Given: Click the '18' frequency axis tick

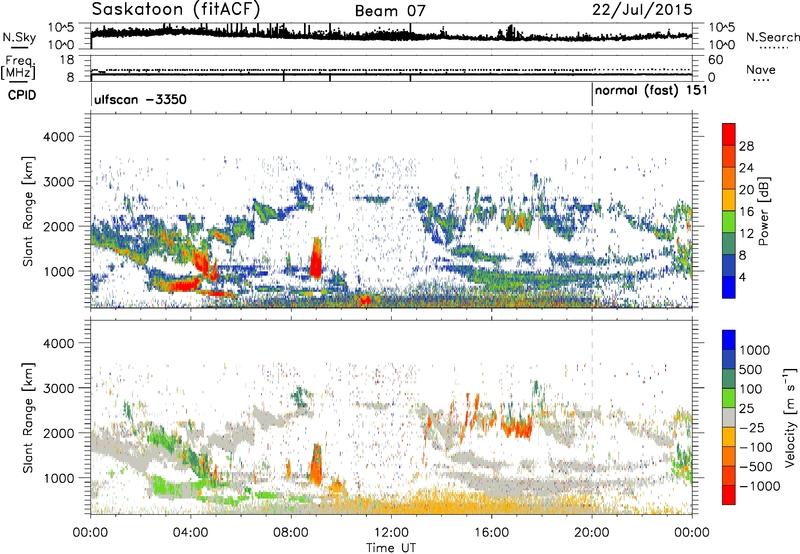Looking at the screenshot, I should (67, 60).
